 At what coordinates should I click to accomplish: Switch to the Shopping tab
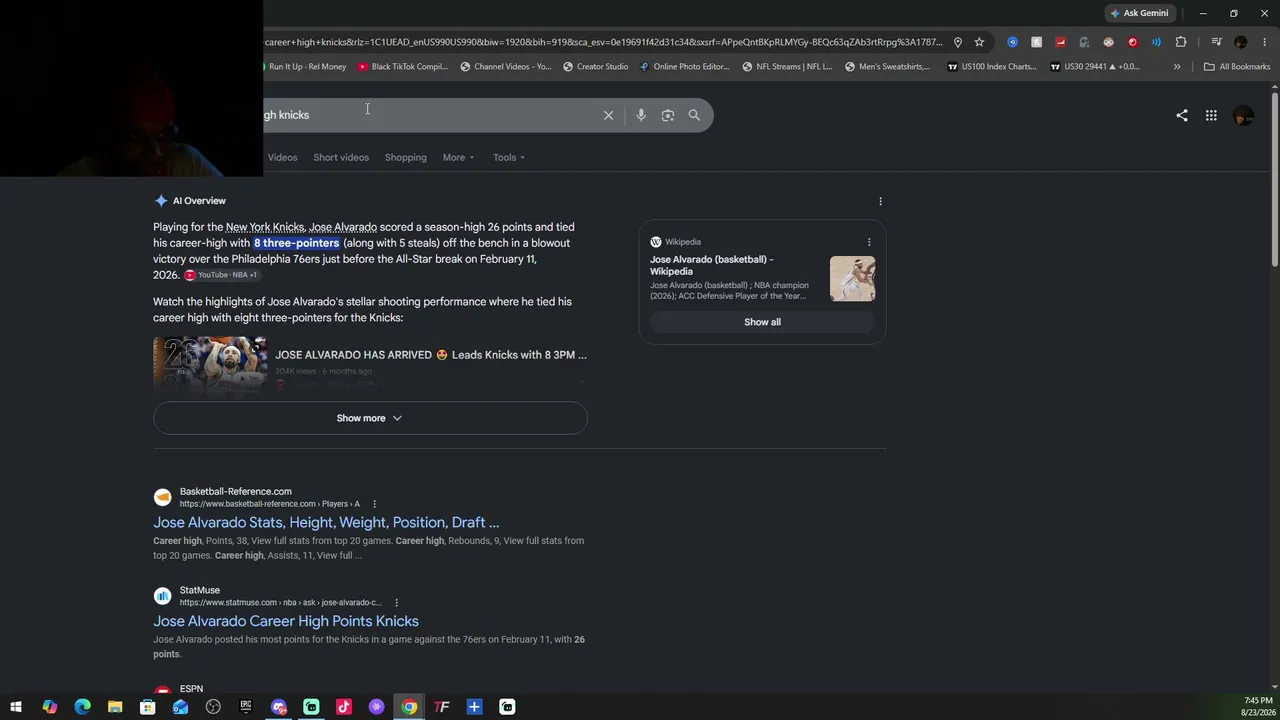pos(406,157)
